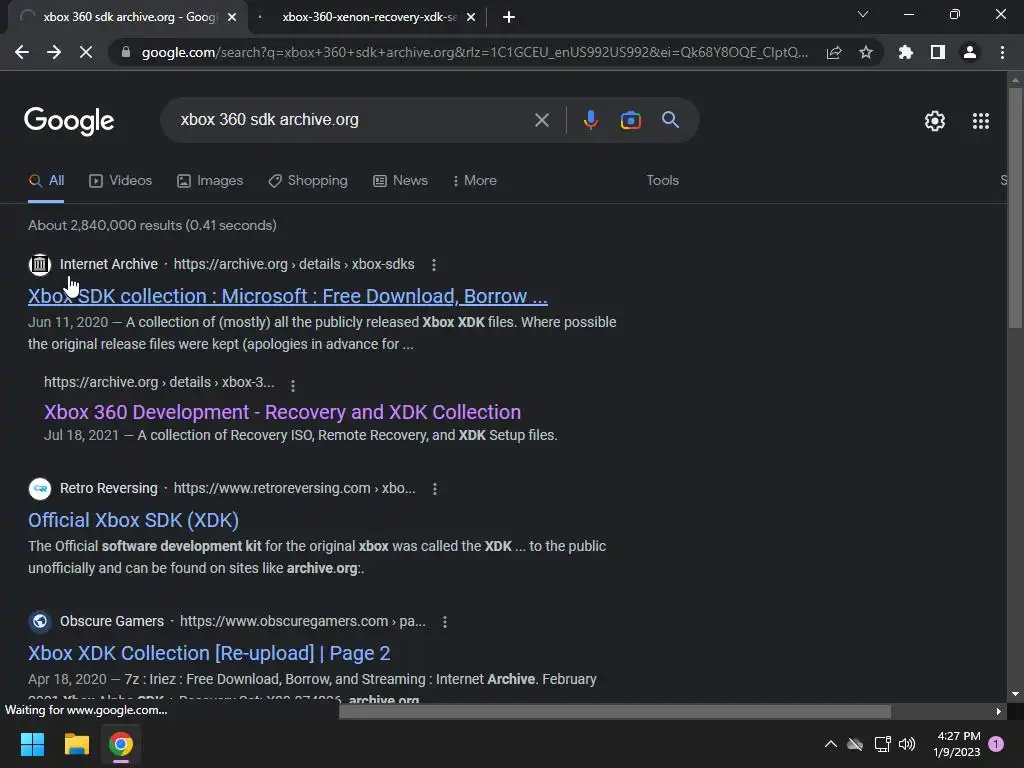The width and height of the screenshot is (1024, 768).
Task: Expand the More search categories menu
Action: click(475, 181)
